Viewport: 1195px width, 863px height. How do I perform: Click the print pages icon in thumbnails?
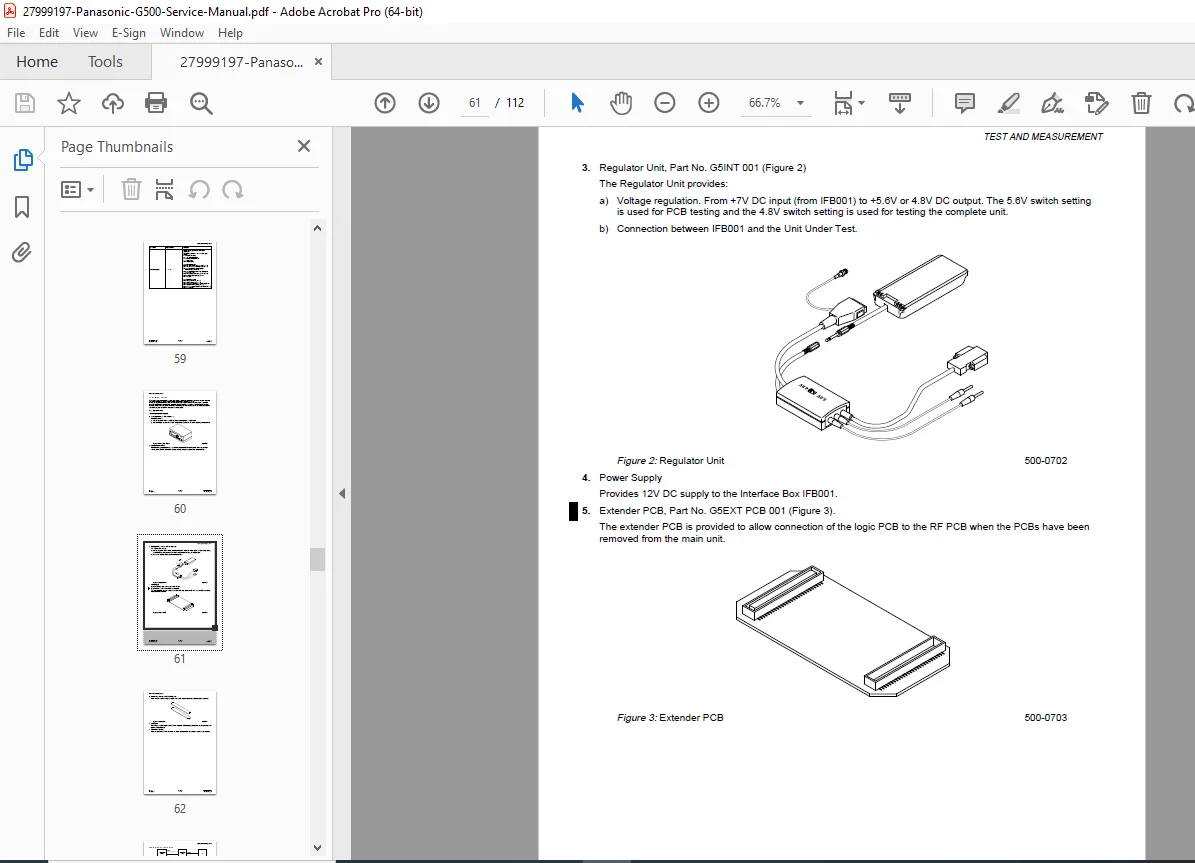pyautogui.click(x=164, y=189)
